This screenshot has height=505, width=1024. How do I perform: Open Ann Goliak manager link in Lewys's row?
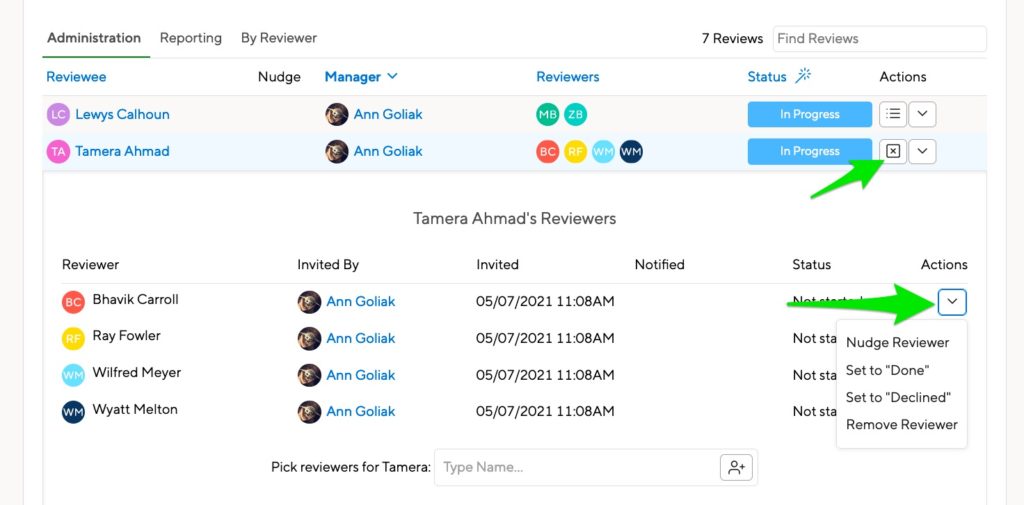tap(388, 114)
